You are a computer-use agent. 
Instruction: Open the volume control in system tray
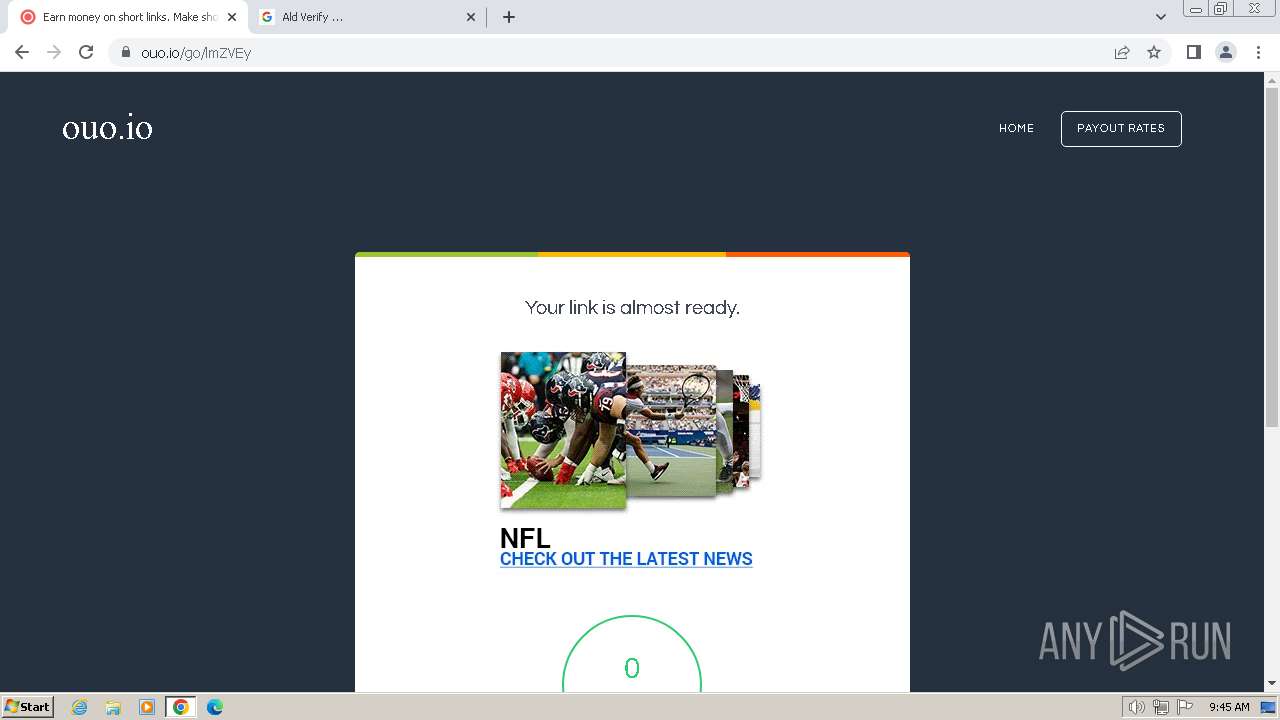click(1137, 707)
